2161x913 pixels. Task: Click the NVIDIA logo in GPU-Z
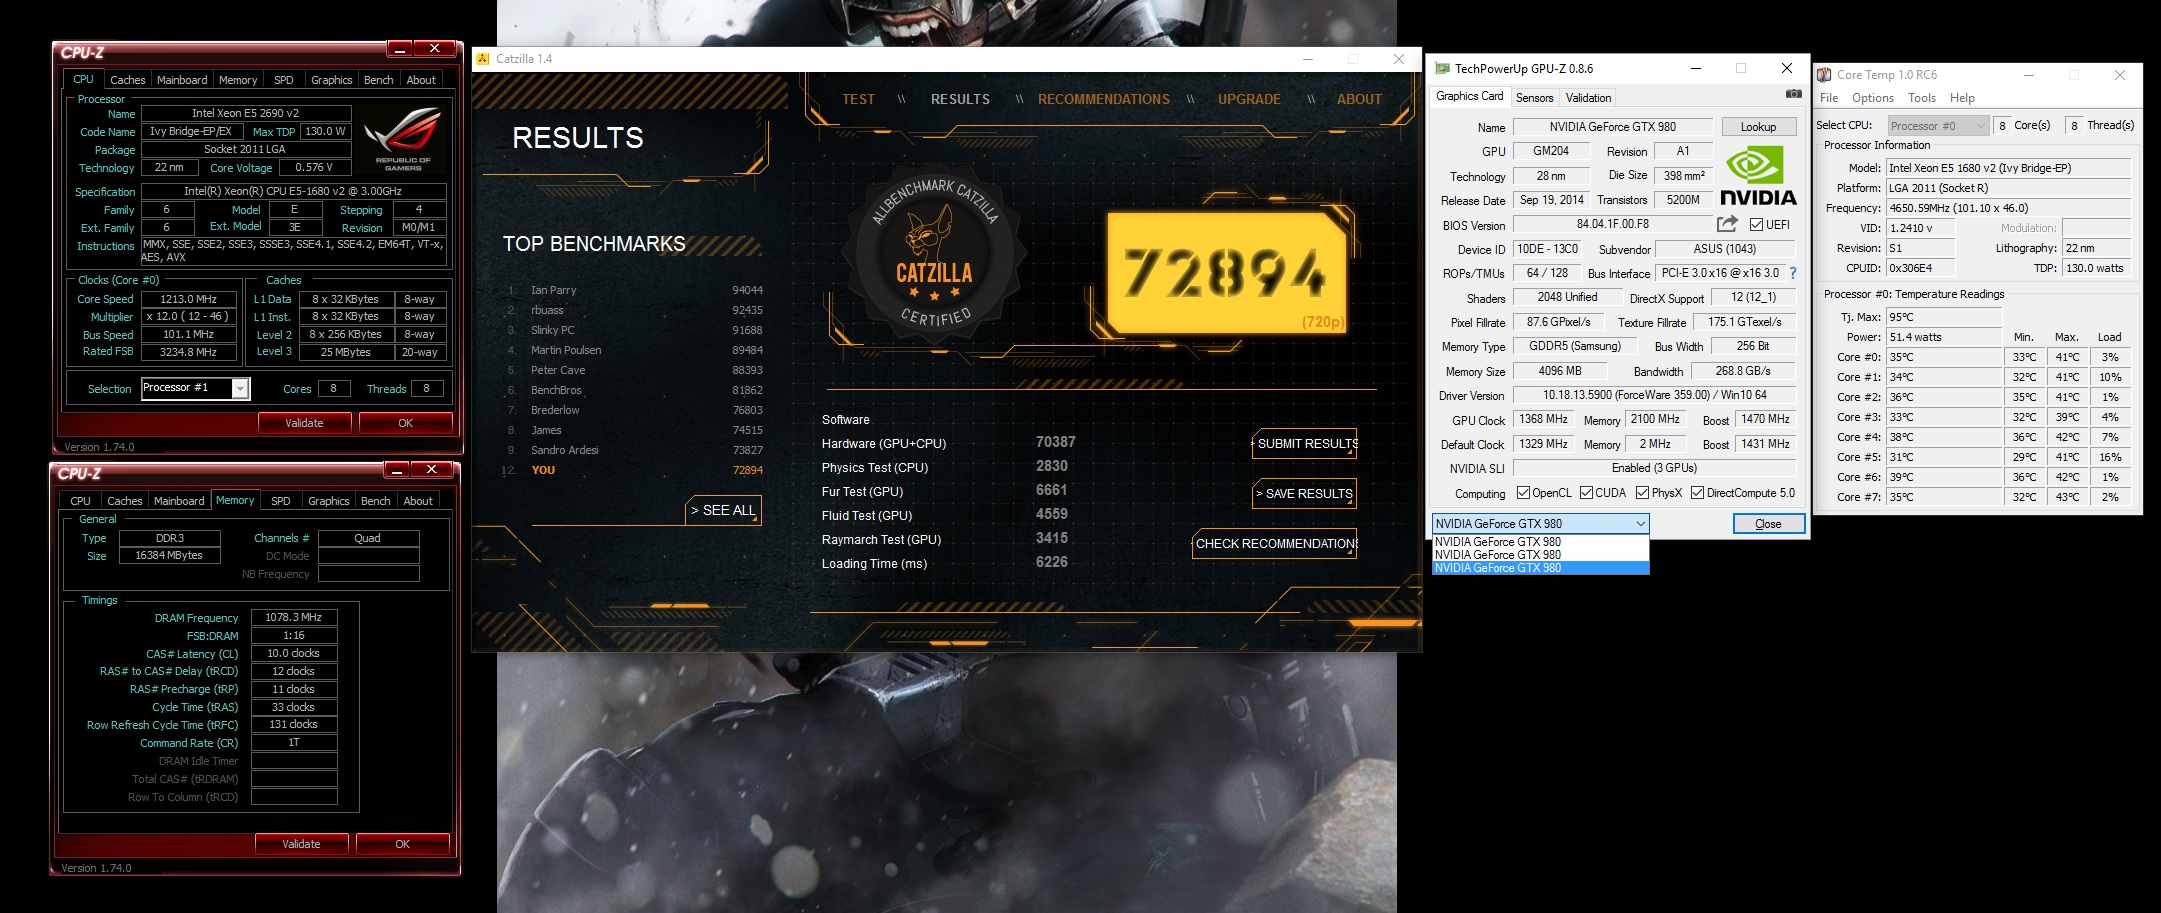click(1758, 176)
